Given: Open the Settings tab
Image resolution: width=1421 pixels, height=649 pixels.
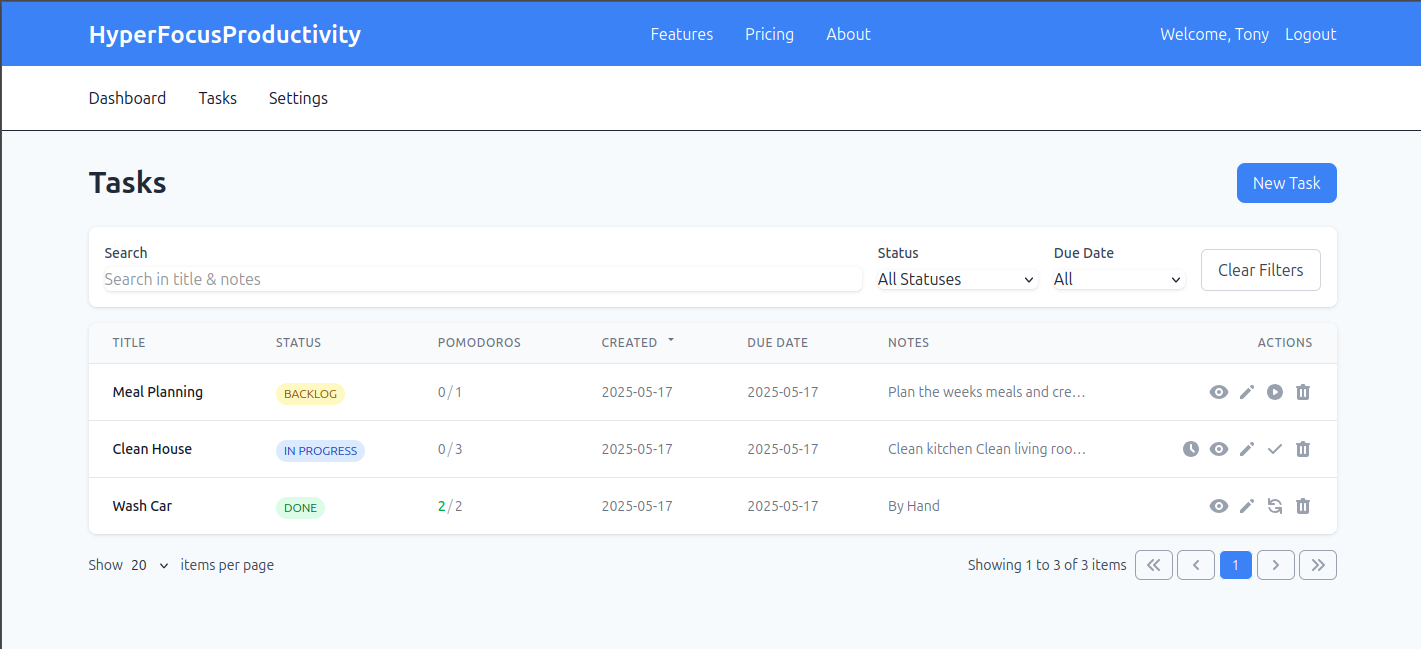Looking at the screenshot, I should coord(298,98).
